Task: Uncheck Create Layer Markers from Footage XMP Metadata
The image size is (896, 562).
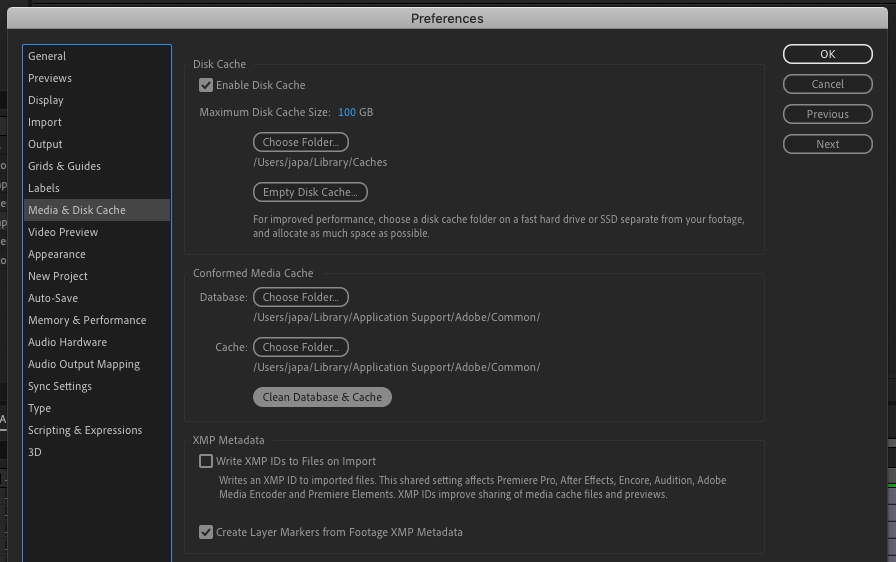Action: click(206, 532)
